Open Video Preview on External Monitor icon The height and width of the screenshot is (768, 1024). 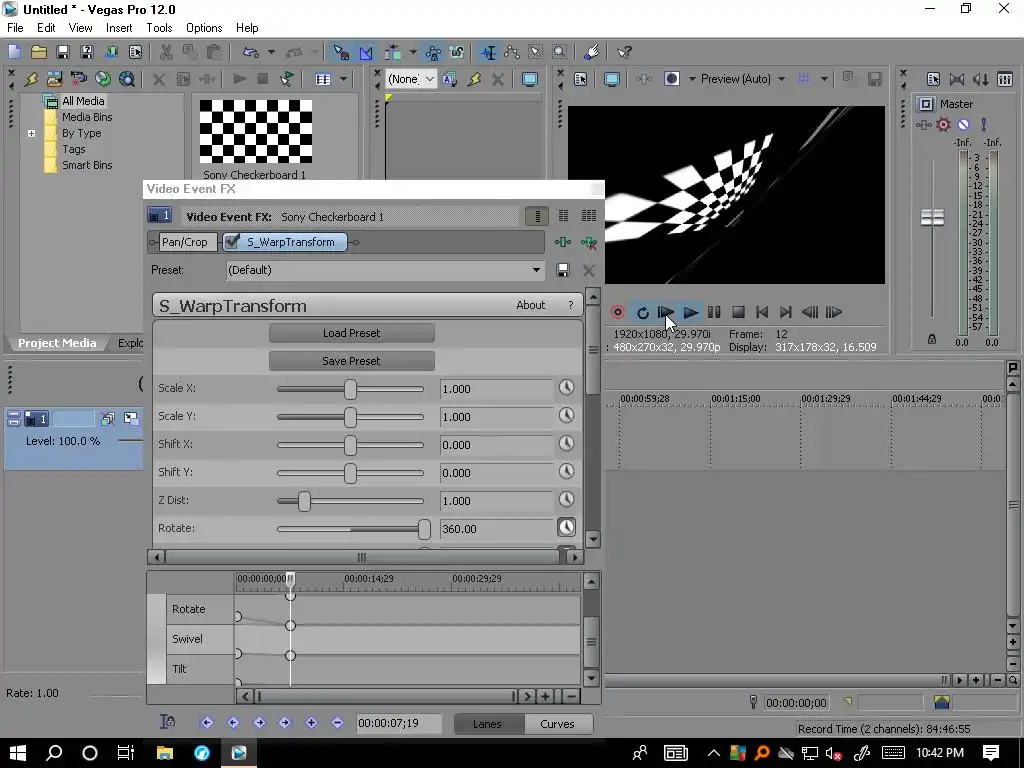(612, 79)
